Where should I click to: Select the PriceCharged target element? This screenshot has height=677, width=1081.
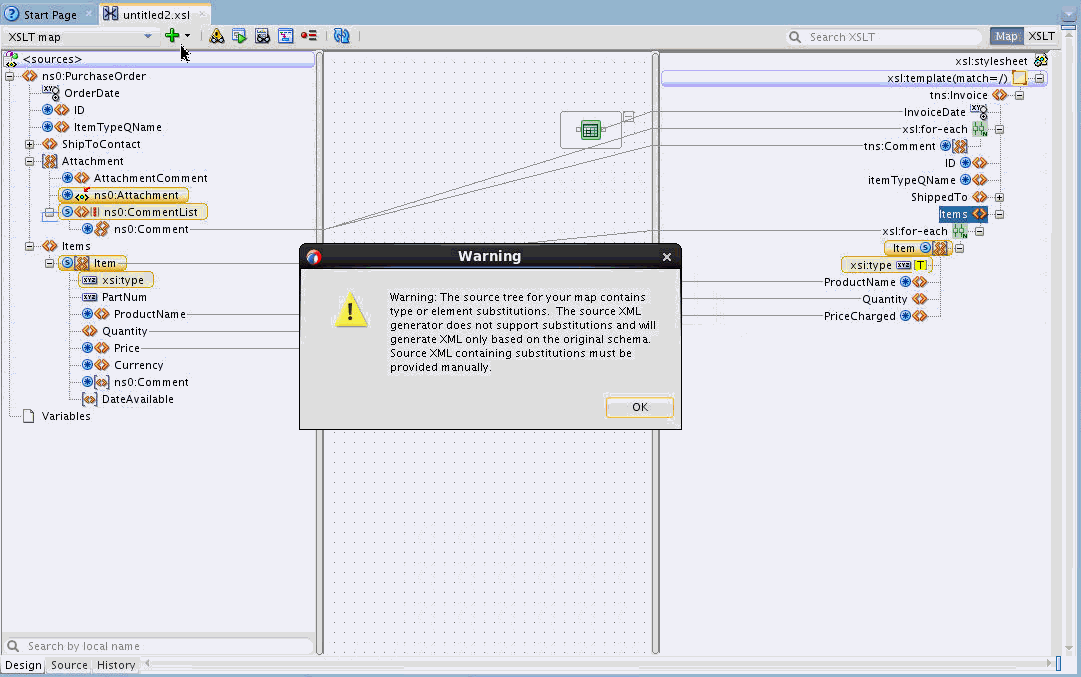coord(860,316)
